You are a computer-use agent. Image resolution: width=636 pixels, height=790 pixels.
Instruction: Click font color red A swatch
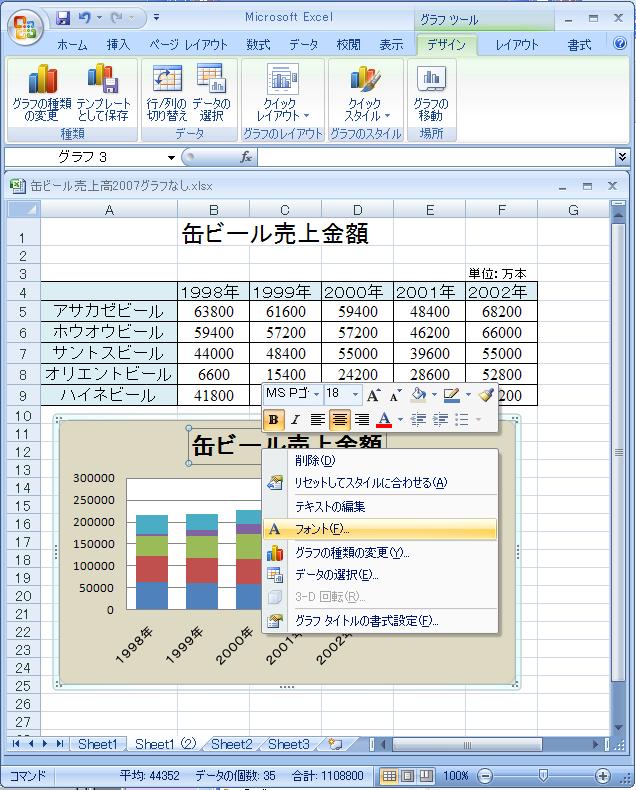pos(384,419)
